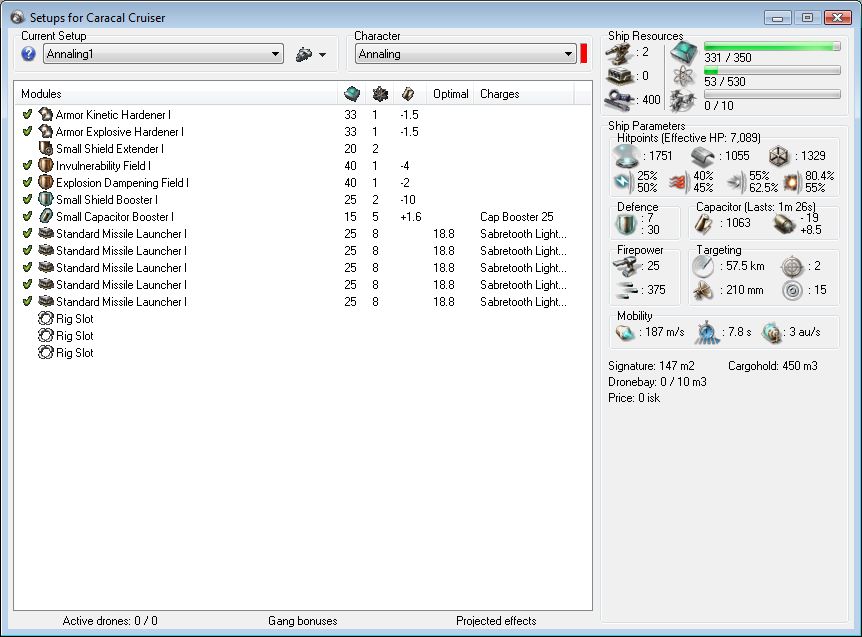862x637 pixels.
Task: Toggle the Invulnerability Field I active checkmark
Action: point(27,165)
